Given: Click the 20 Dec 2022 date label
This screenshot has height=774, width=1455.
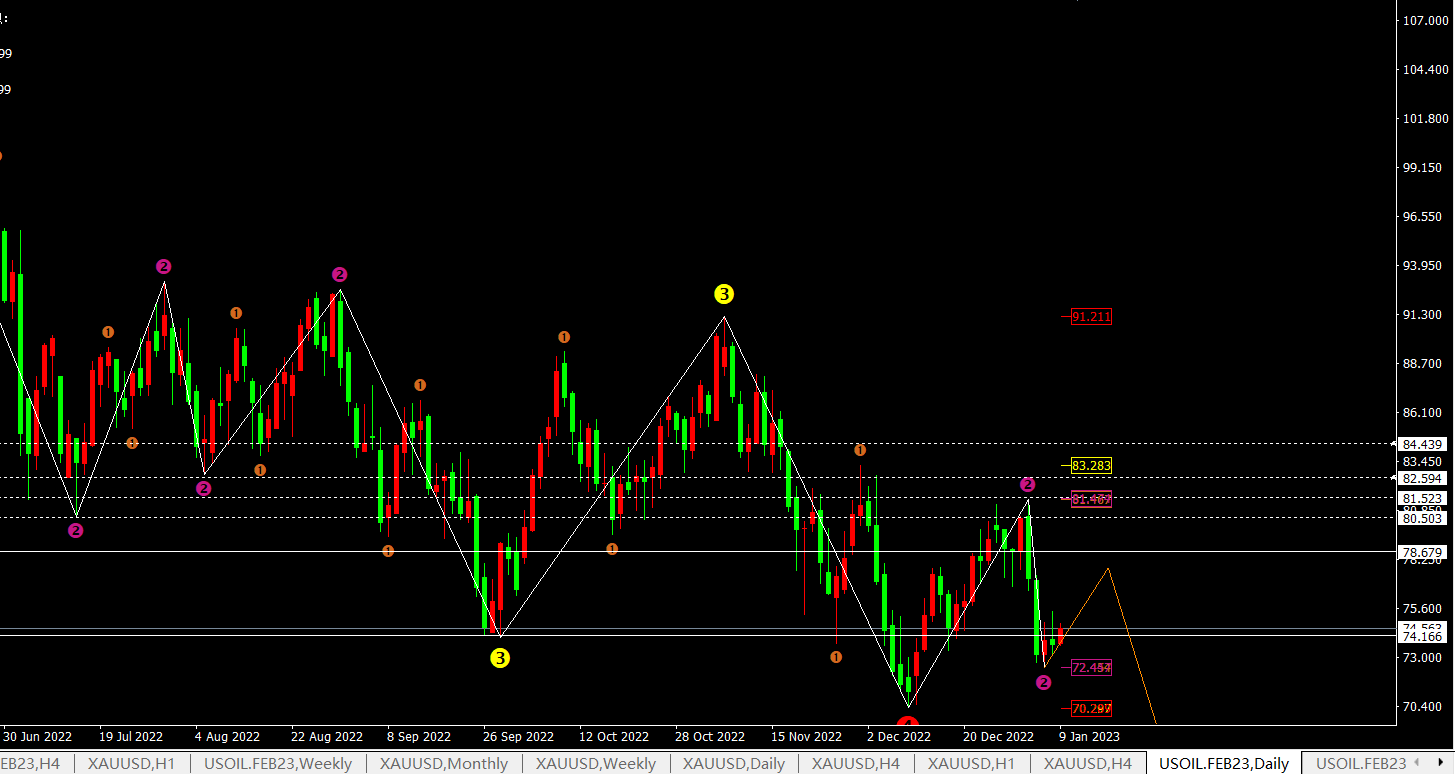Looking at the screenshot, I should (998, 737).
